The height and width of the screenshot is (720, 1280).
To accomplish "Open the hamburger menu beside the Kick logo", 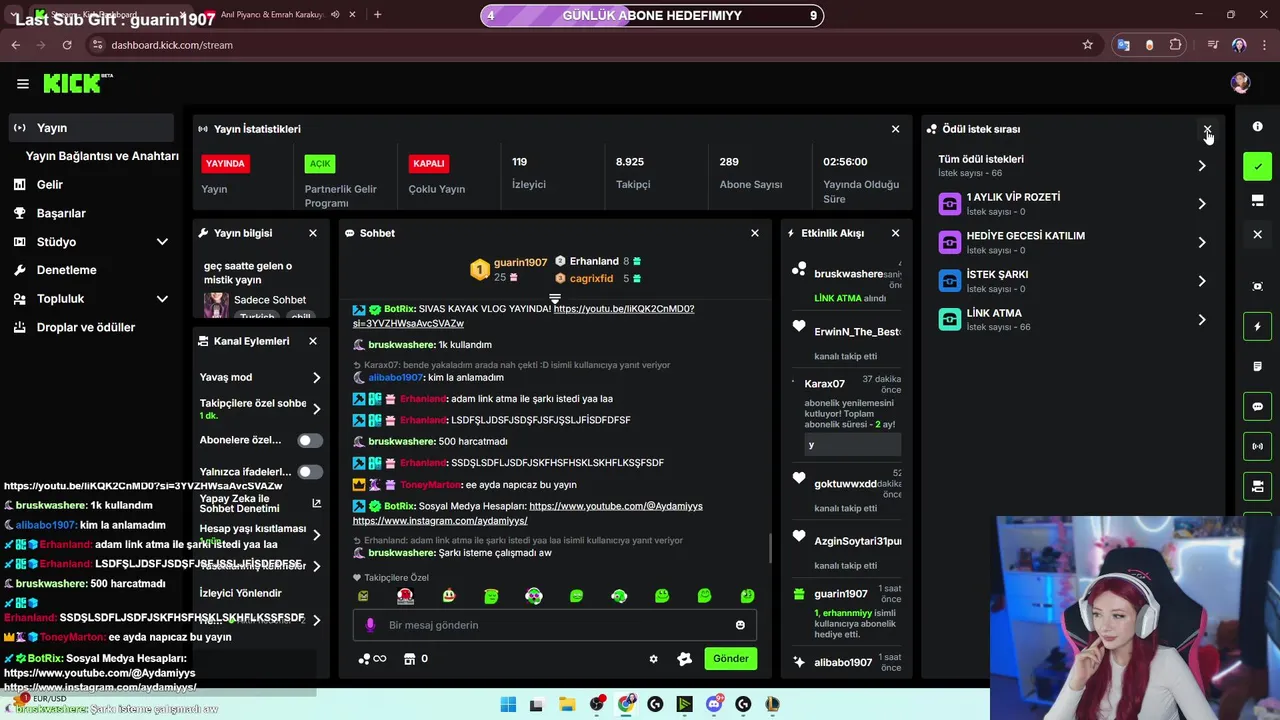I will point(23,84).
